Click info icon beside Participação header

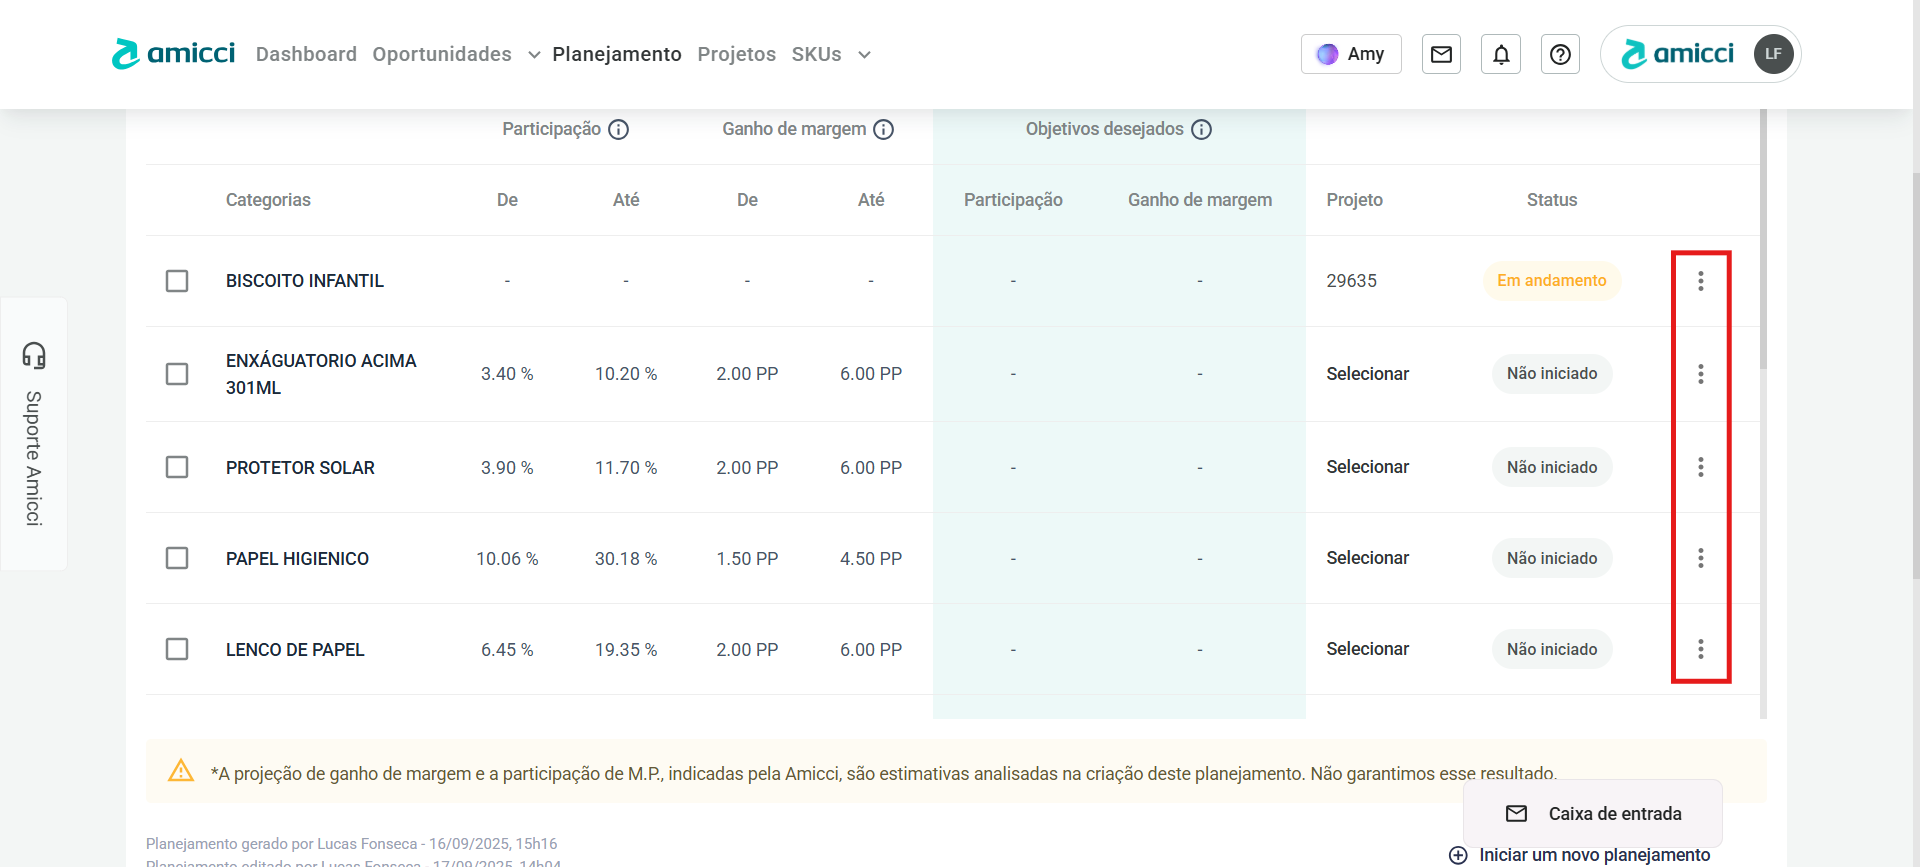619,129
